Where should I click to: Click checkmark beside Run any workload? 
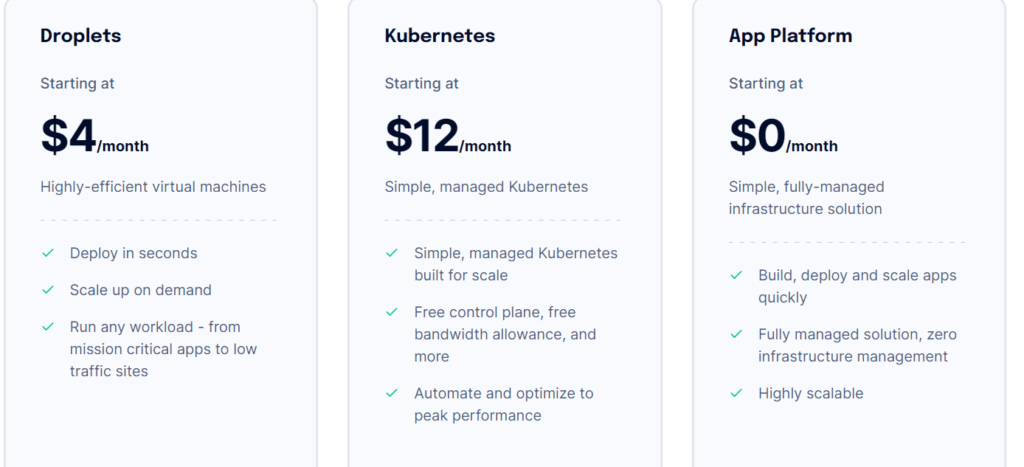coord(47,327)
